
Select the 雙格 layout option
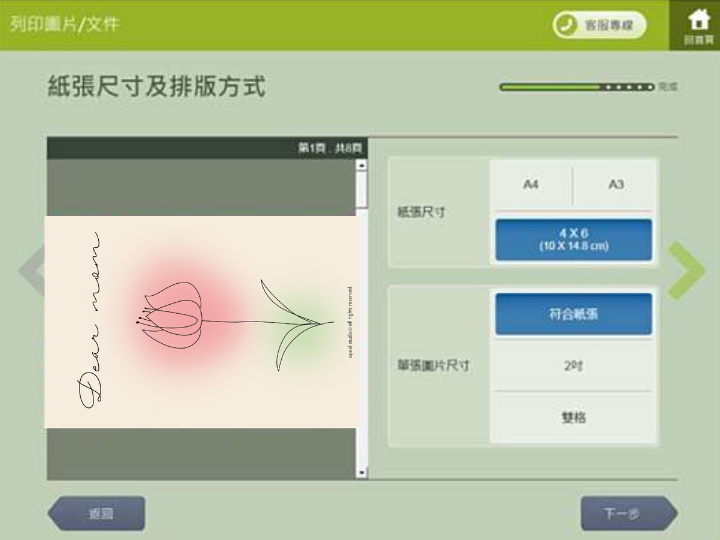[x=573, y=417]
